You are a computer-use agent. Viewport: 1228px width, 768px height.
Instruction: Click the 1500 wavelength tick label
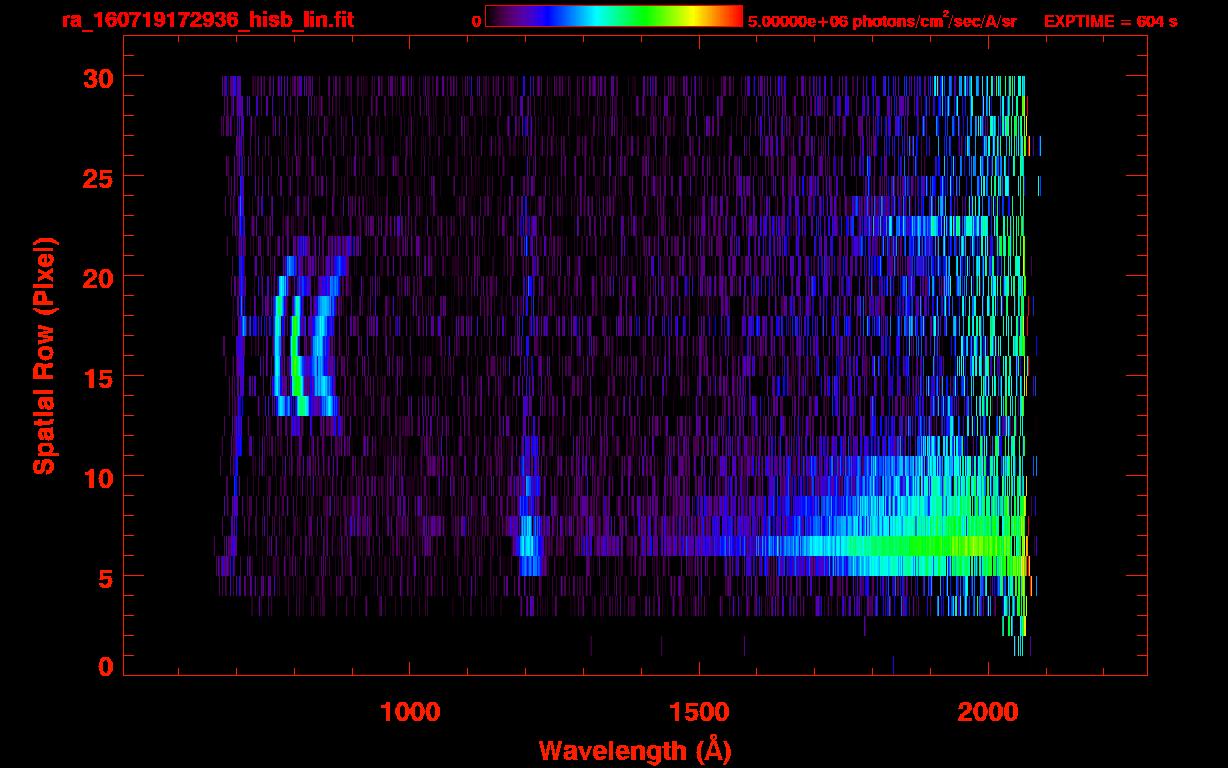pyautogui.click(x=699, y=712)
